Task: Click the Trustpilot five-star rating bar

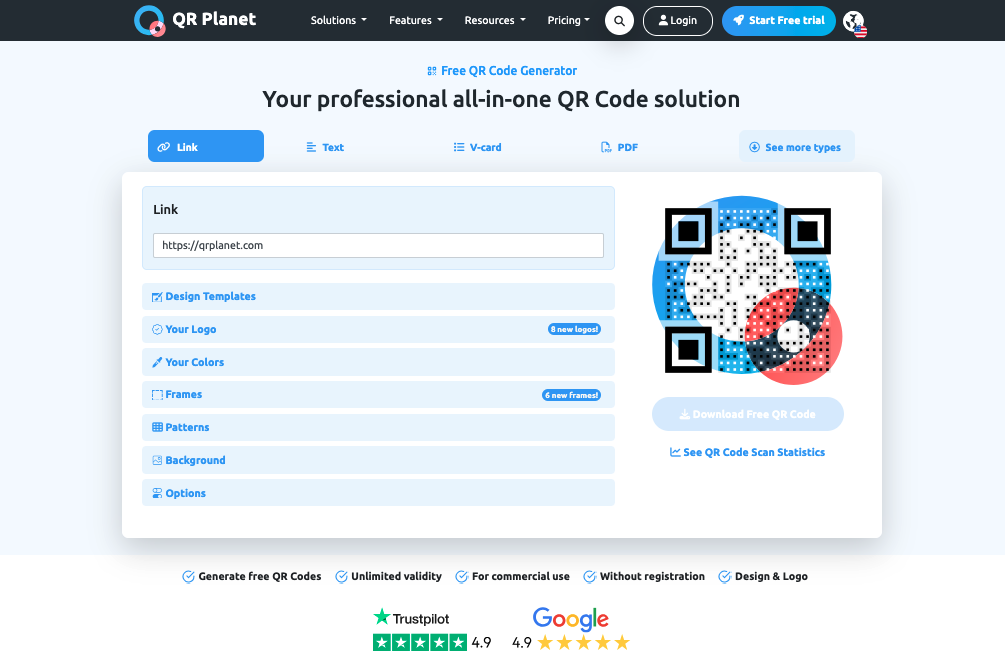Action: coord(420,642)
